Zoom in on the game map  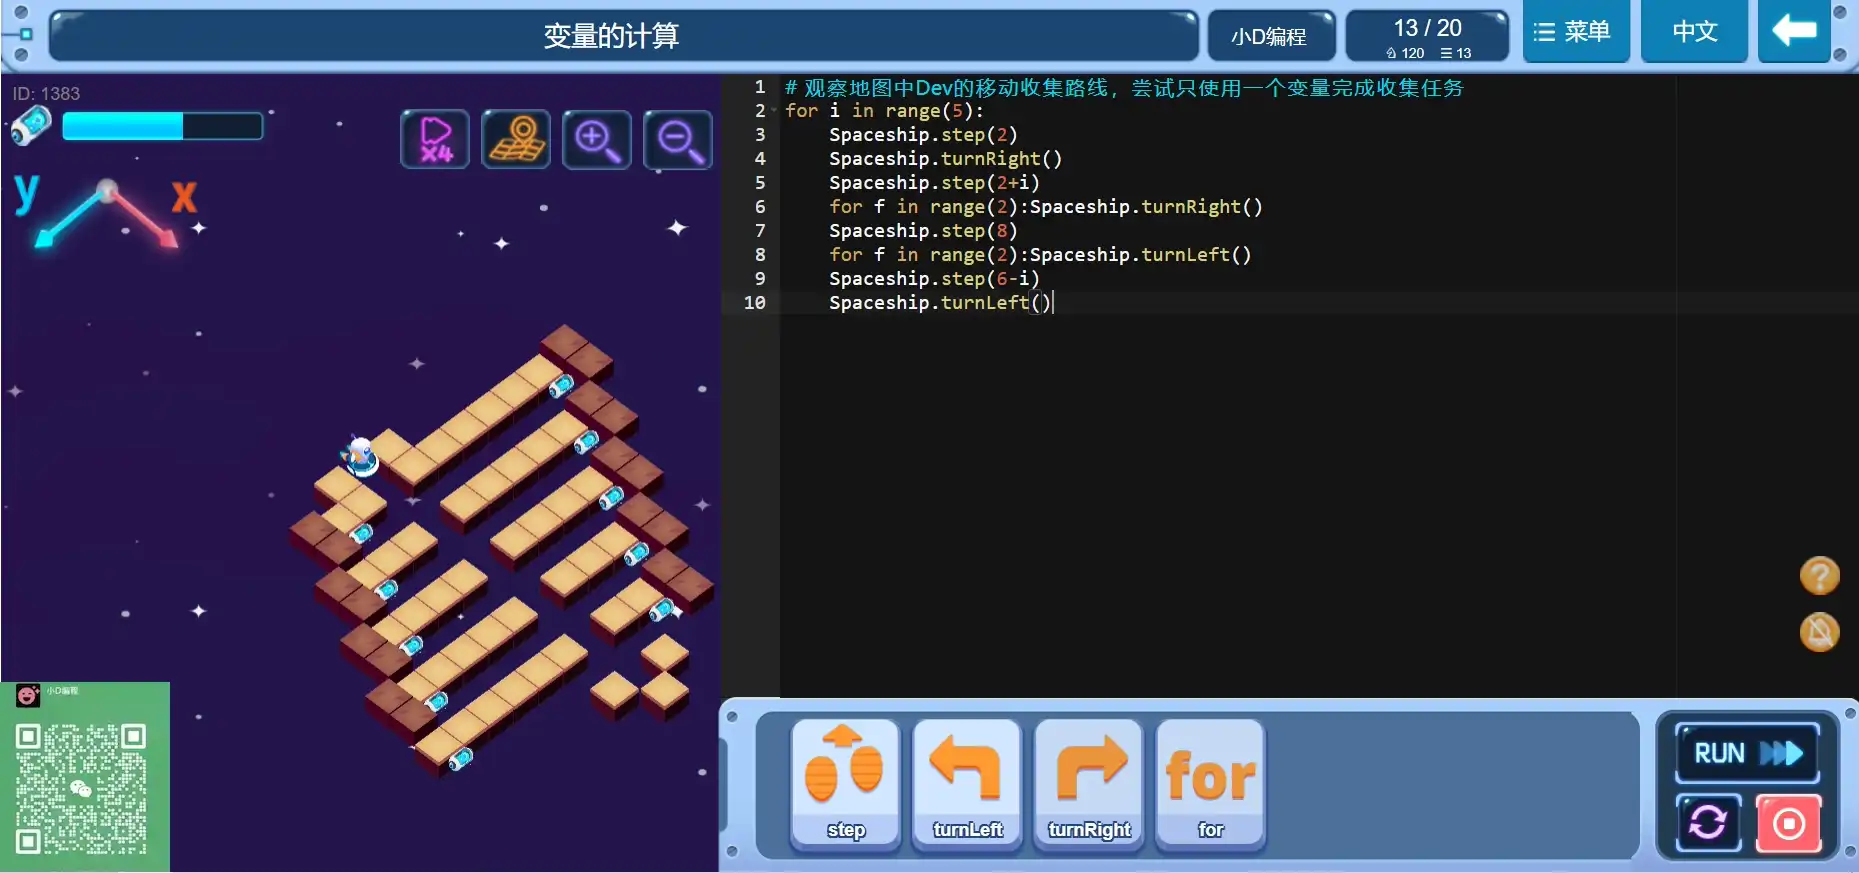597,139
